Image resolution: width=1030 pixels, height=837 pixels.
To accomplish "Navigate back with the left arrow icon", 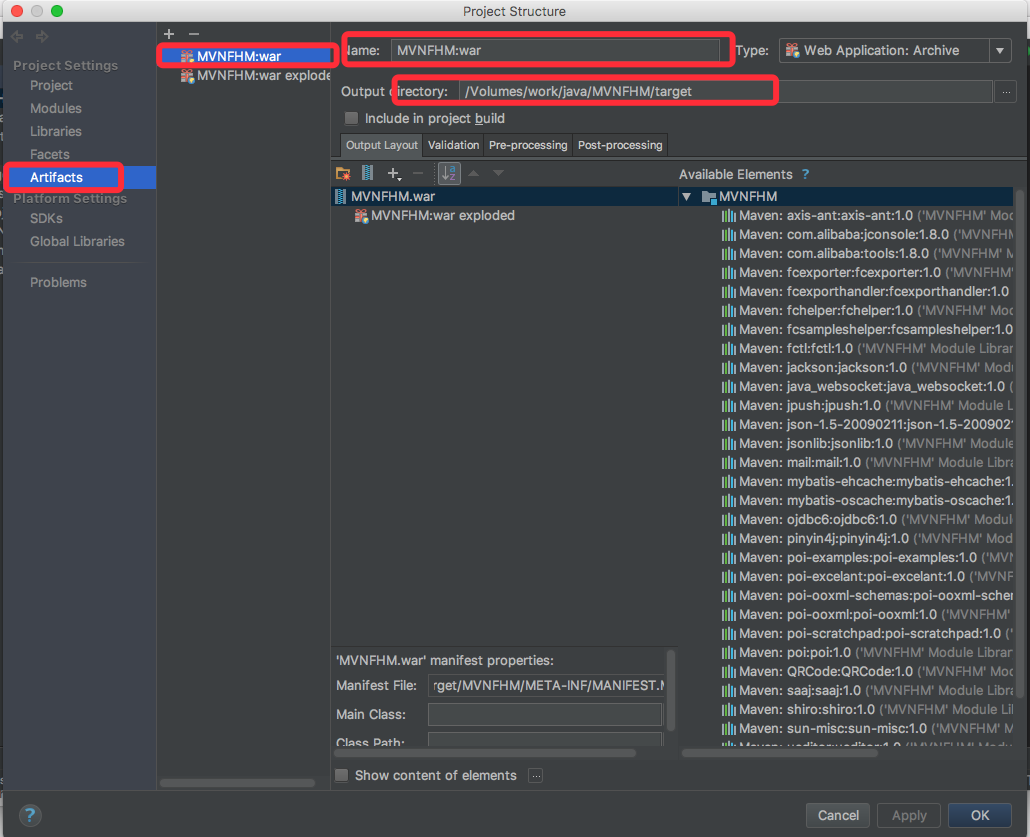I will tap(17, 37).
